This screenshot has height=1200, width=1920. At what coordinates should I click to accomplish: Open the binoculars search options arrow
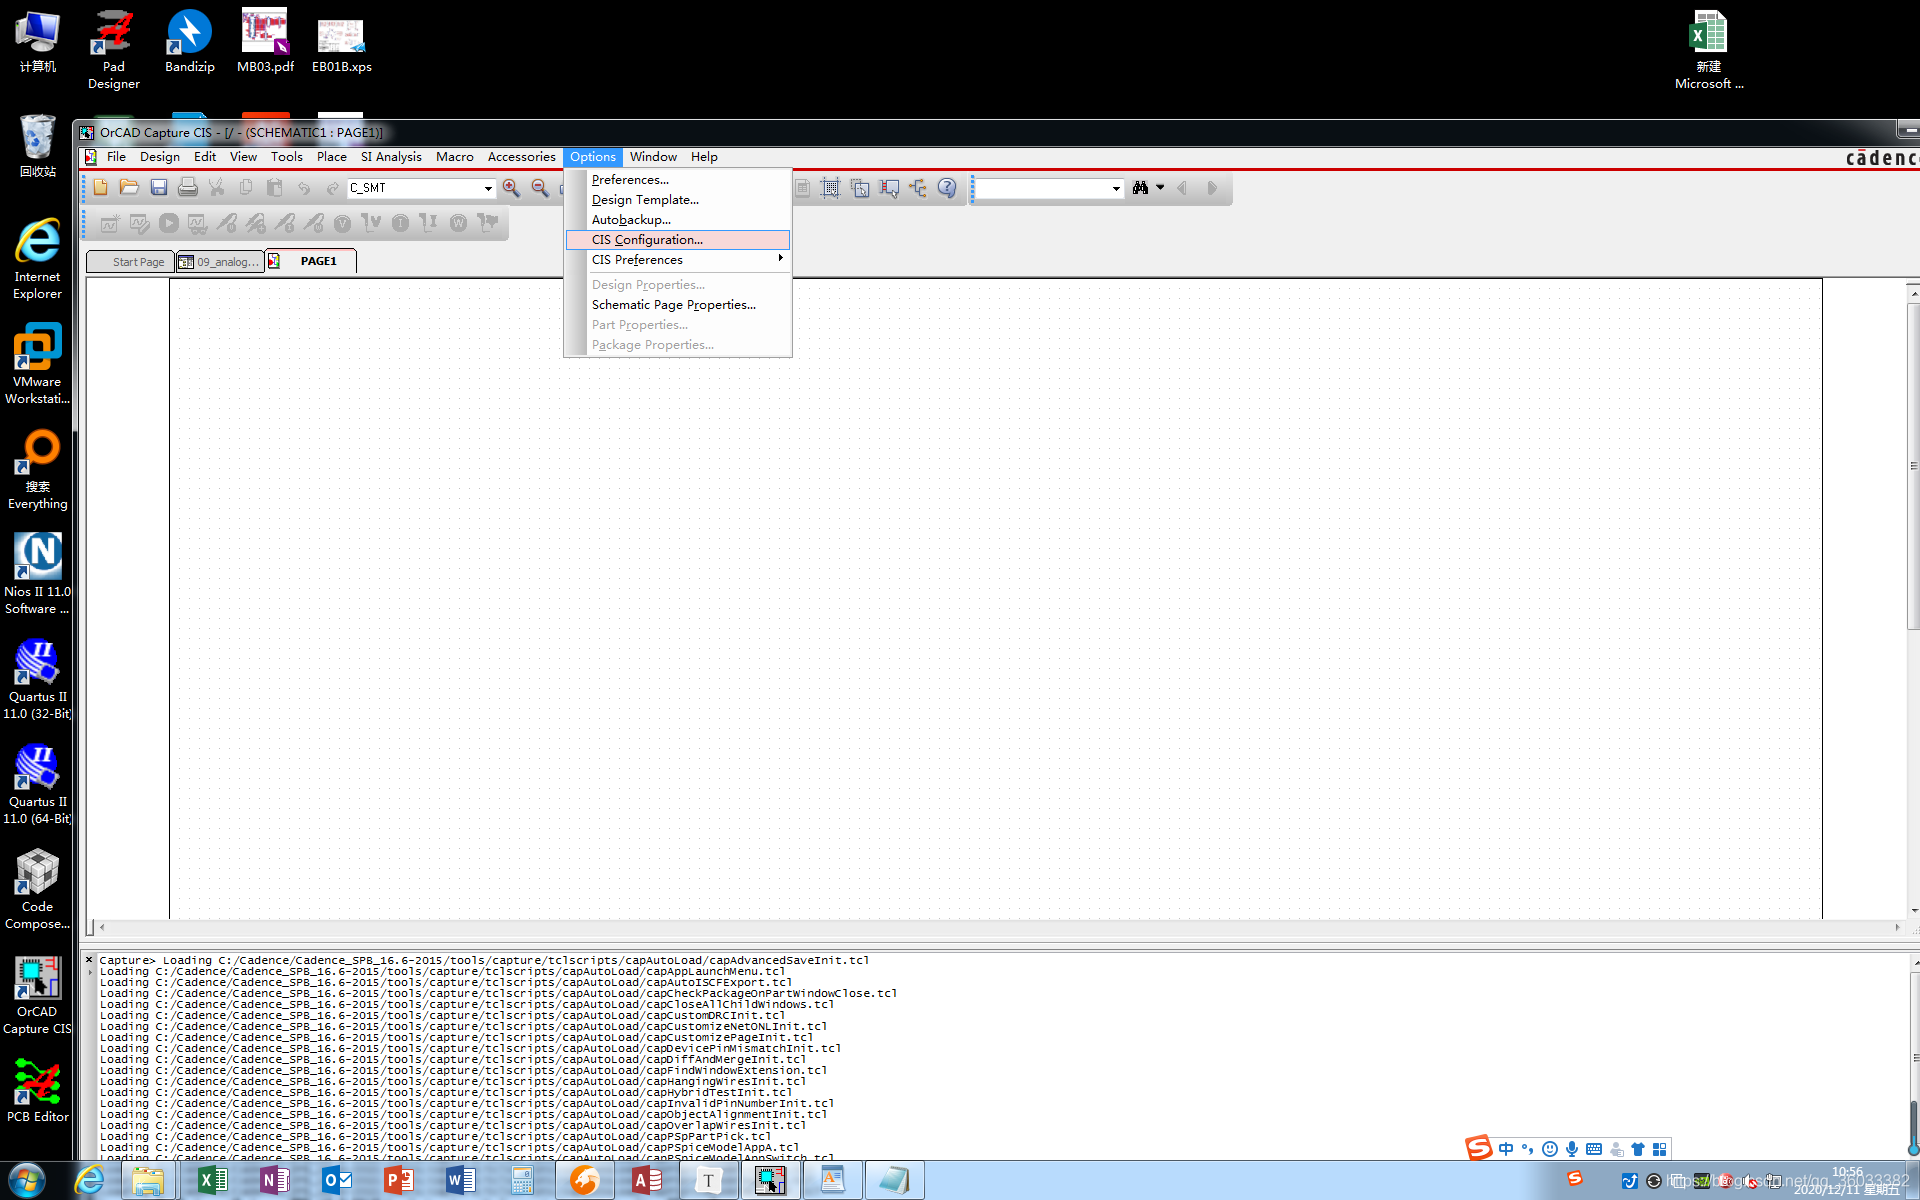(1160, 188)
